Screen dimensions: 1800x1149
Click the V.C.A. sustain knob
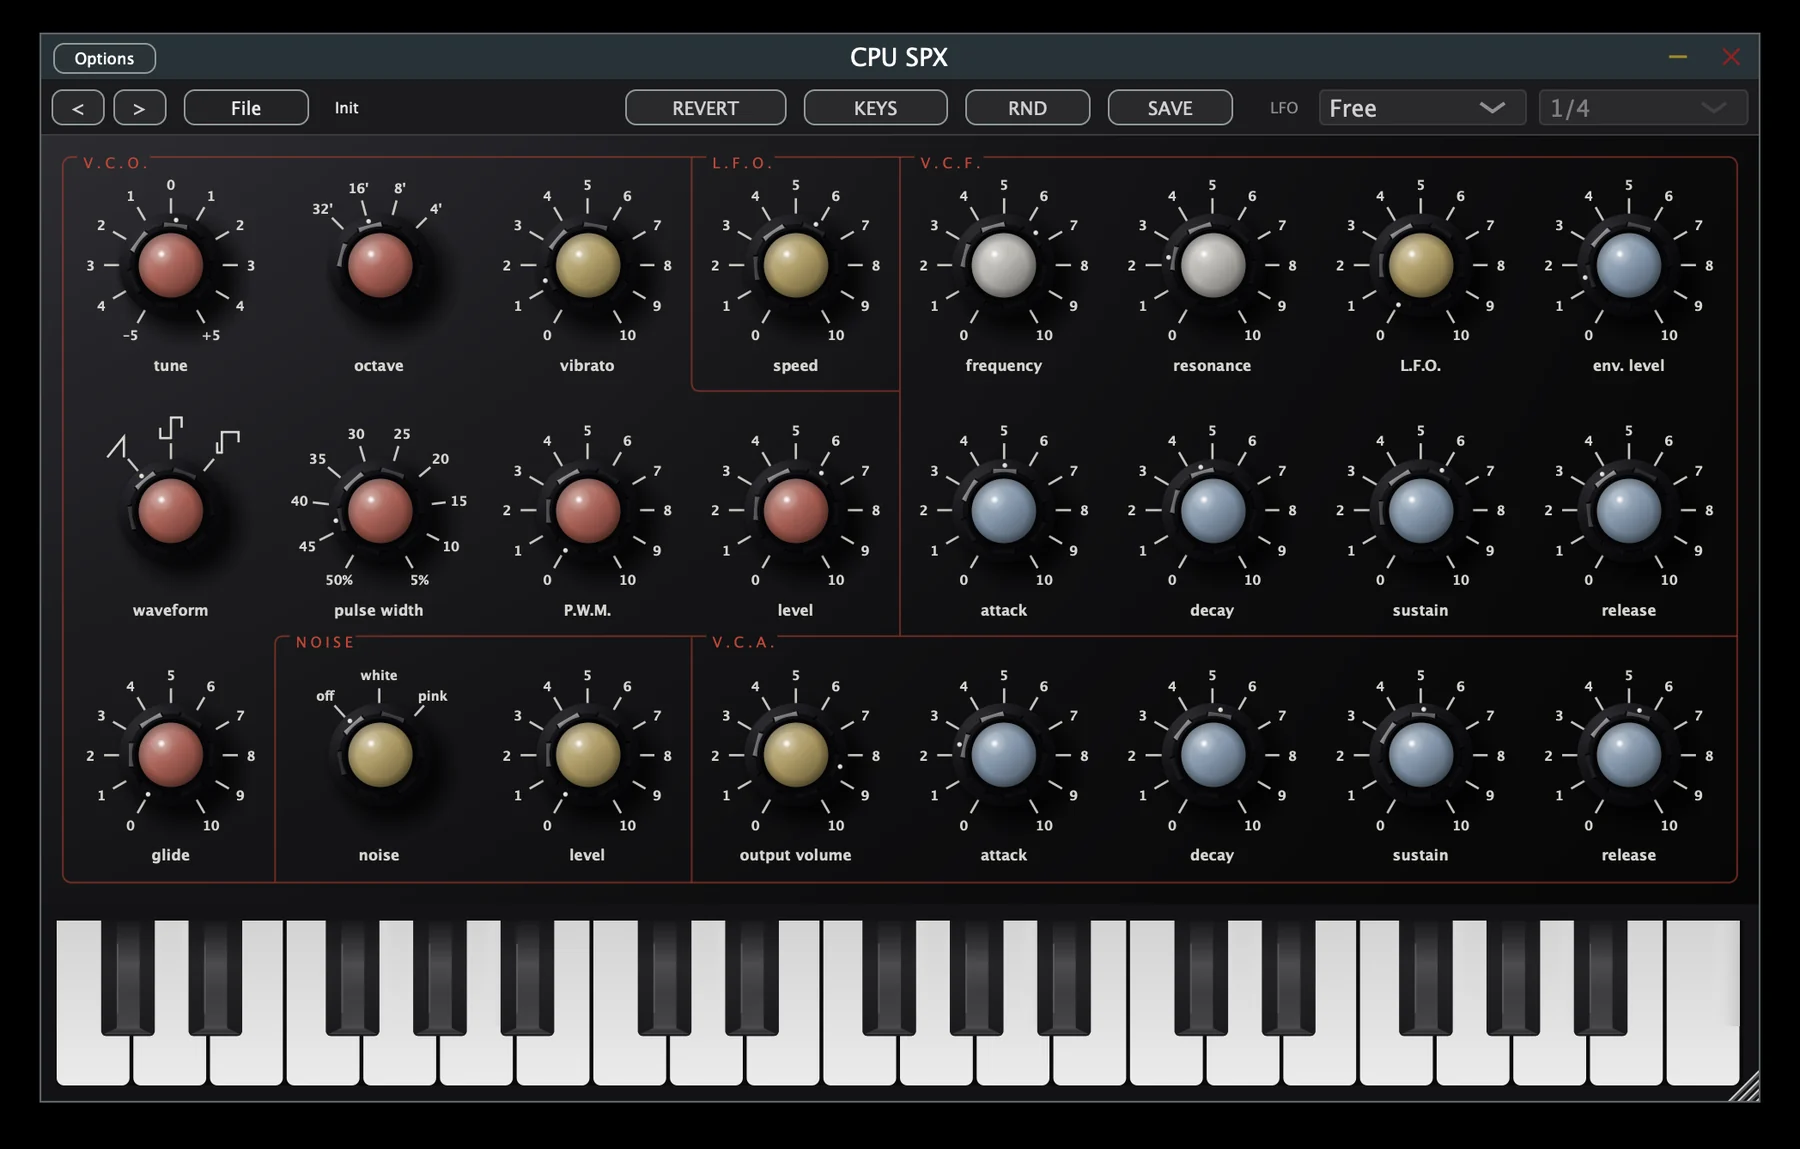point(1421,755)
